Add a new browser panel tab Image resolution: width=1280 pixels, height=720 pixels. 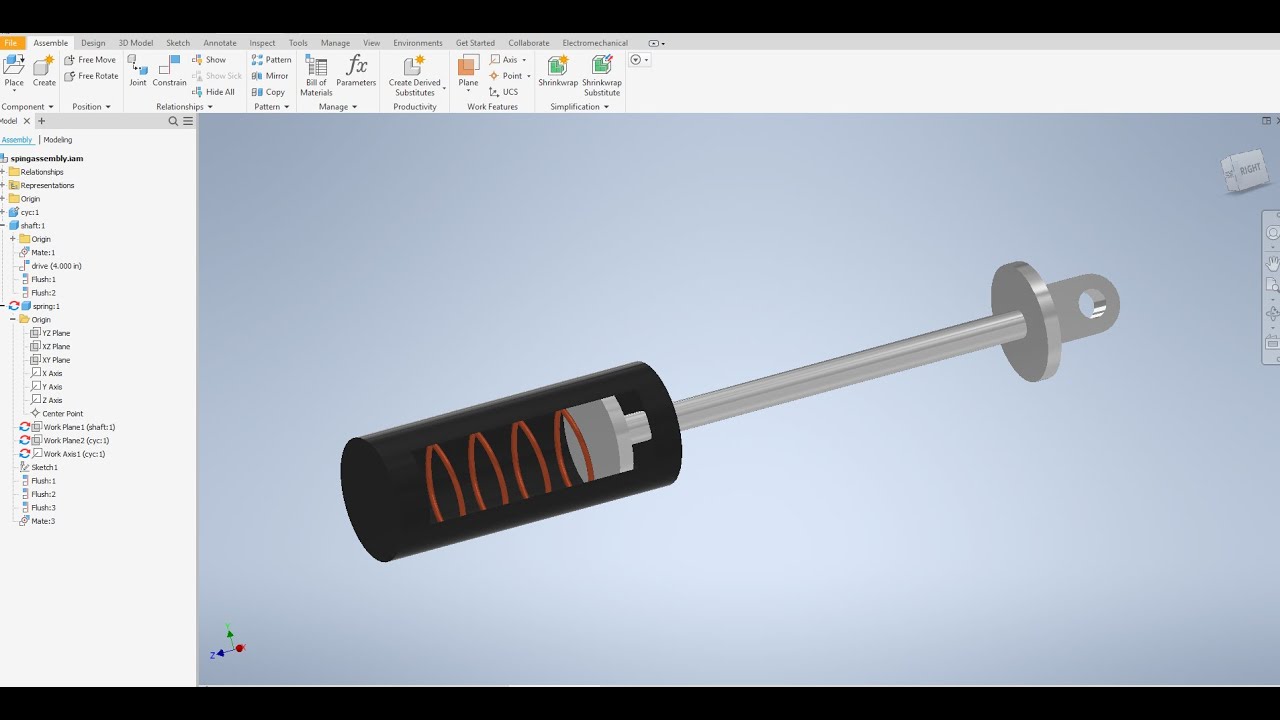(41, 121)
